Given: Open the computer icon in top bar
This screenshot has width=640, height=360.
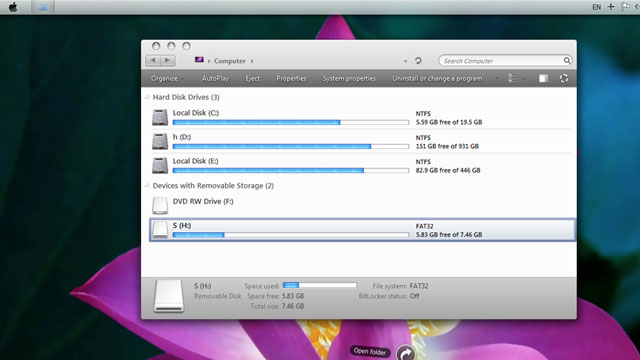Looking at the screenshot, I should coord(43,7).
